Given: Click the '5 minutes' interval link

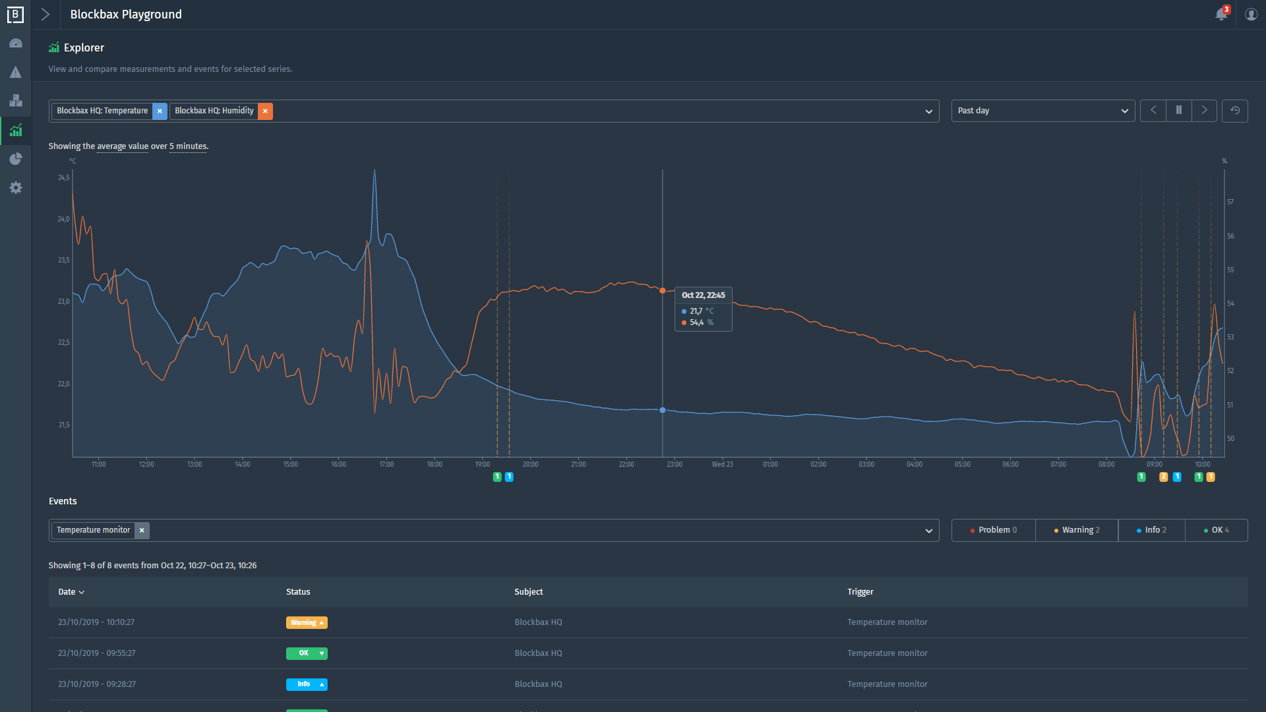Looking at the screenshot, I should [x=188, y=146].
